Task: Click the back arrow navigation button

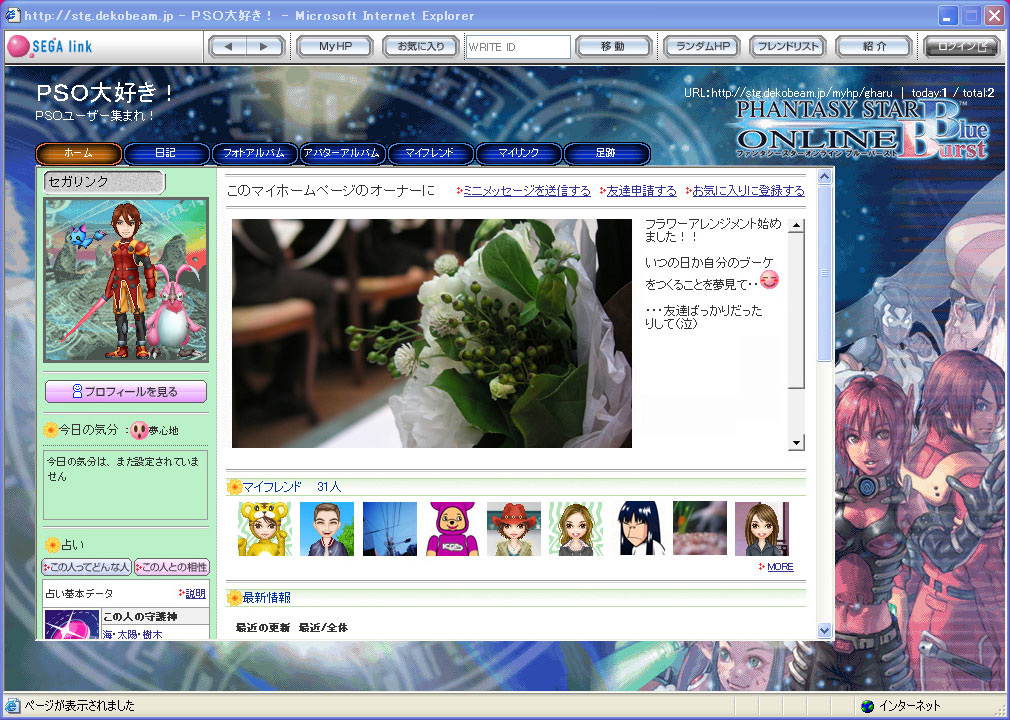Action: (228, 47)
